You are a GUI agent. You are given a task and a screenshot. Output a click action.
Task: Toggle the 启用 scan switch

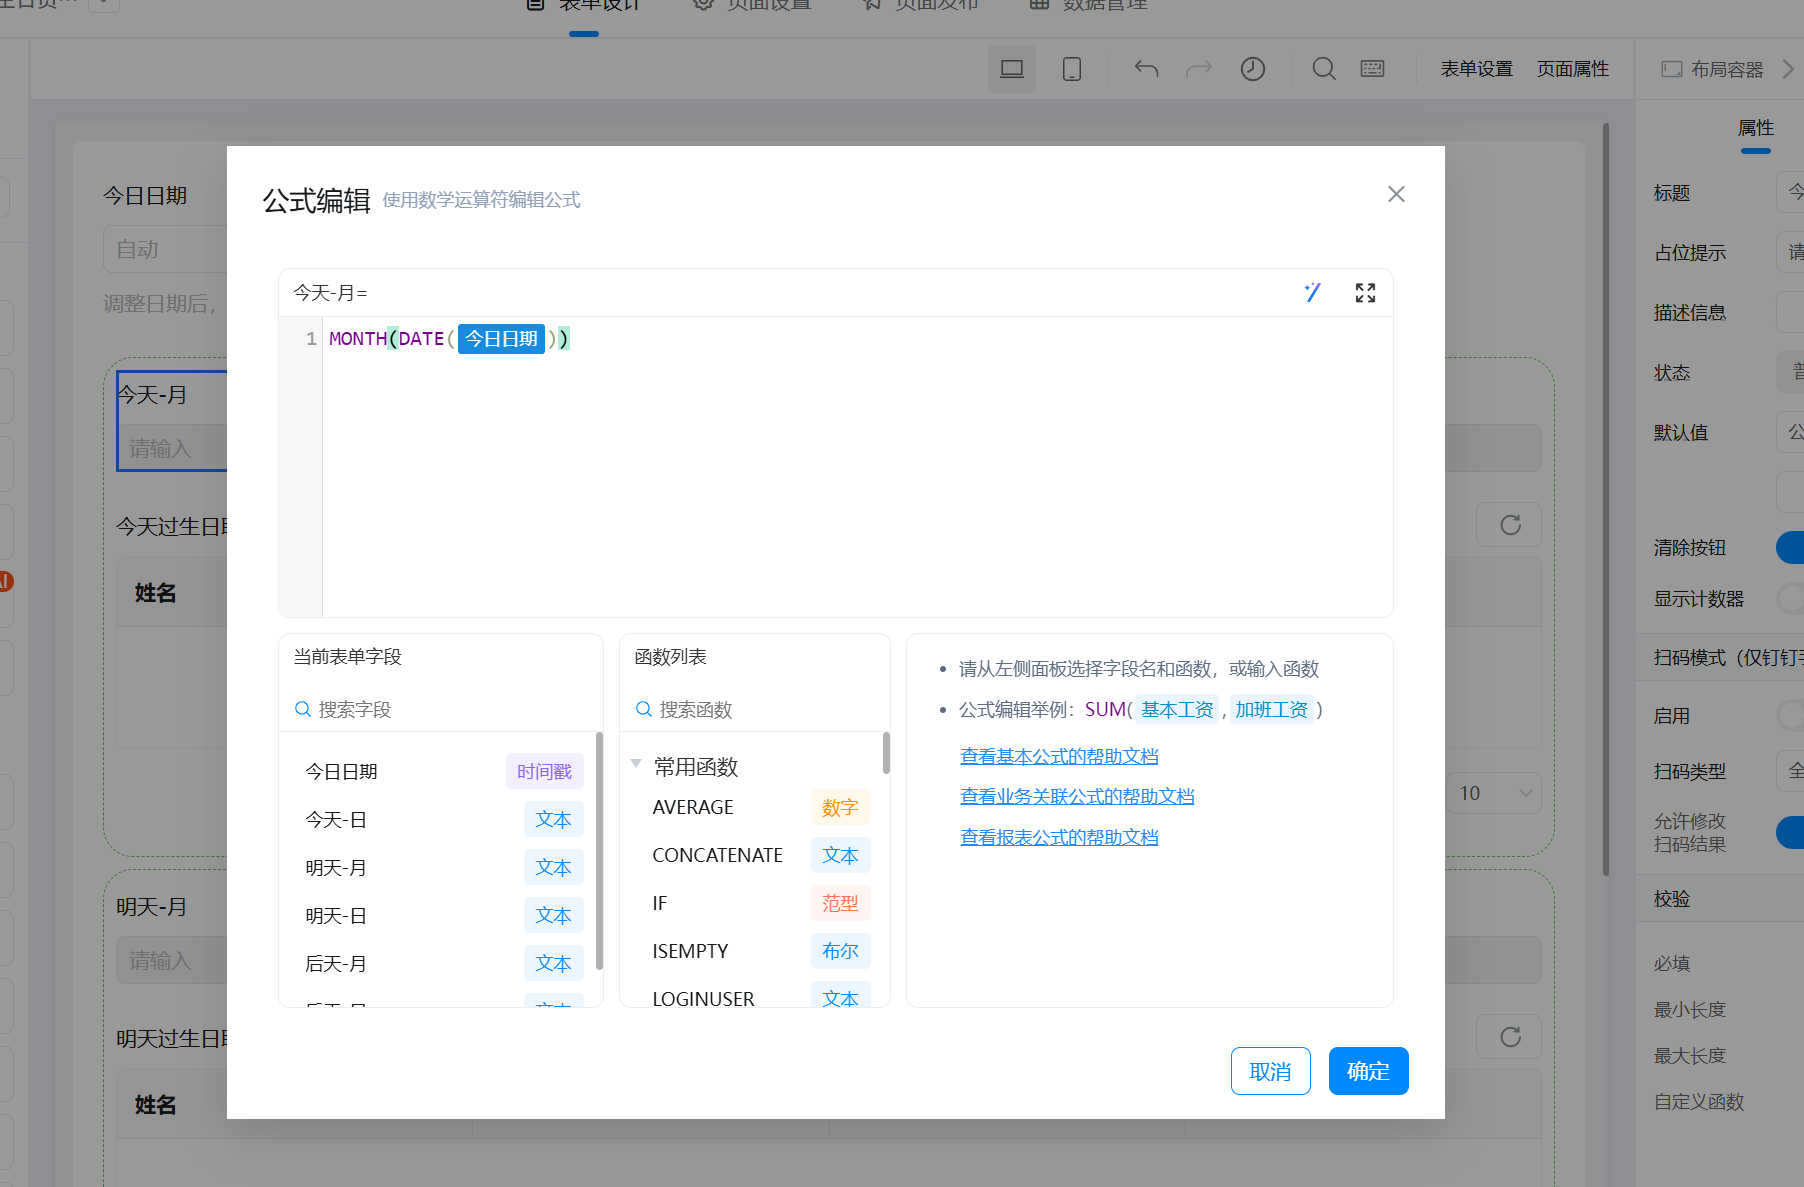click(1790, 715)
